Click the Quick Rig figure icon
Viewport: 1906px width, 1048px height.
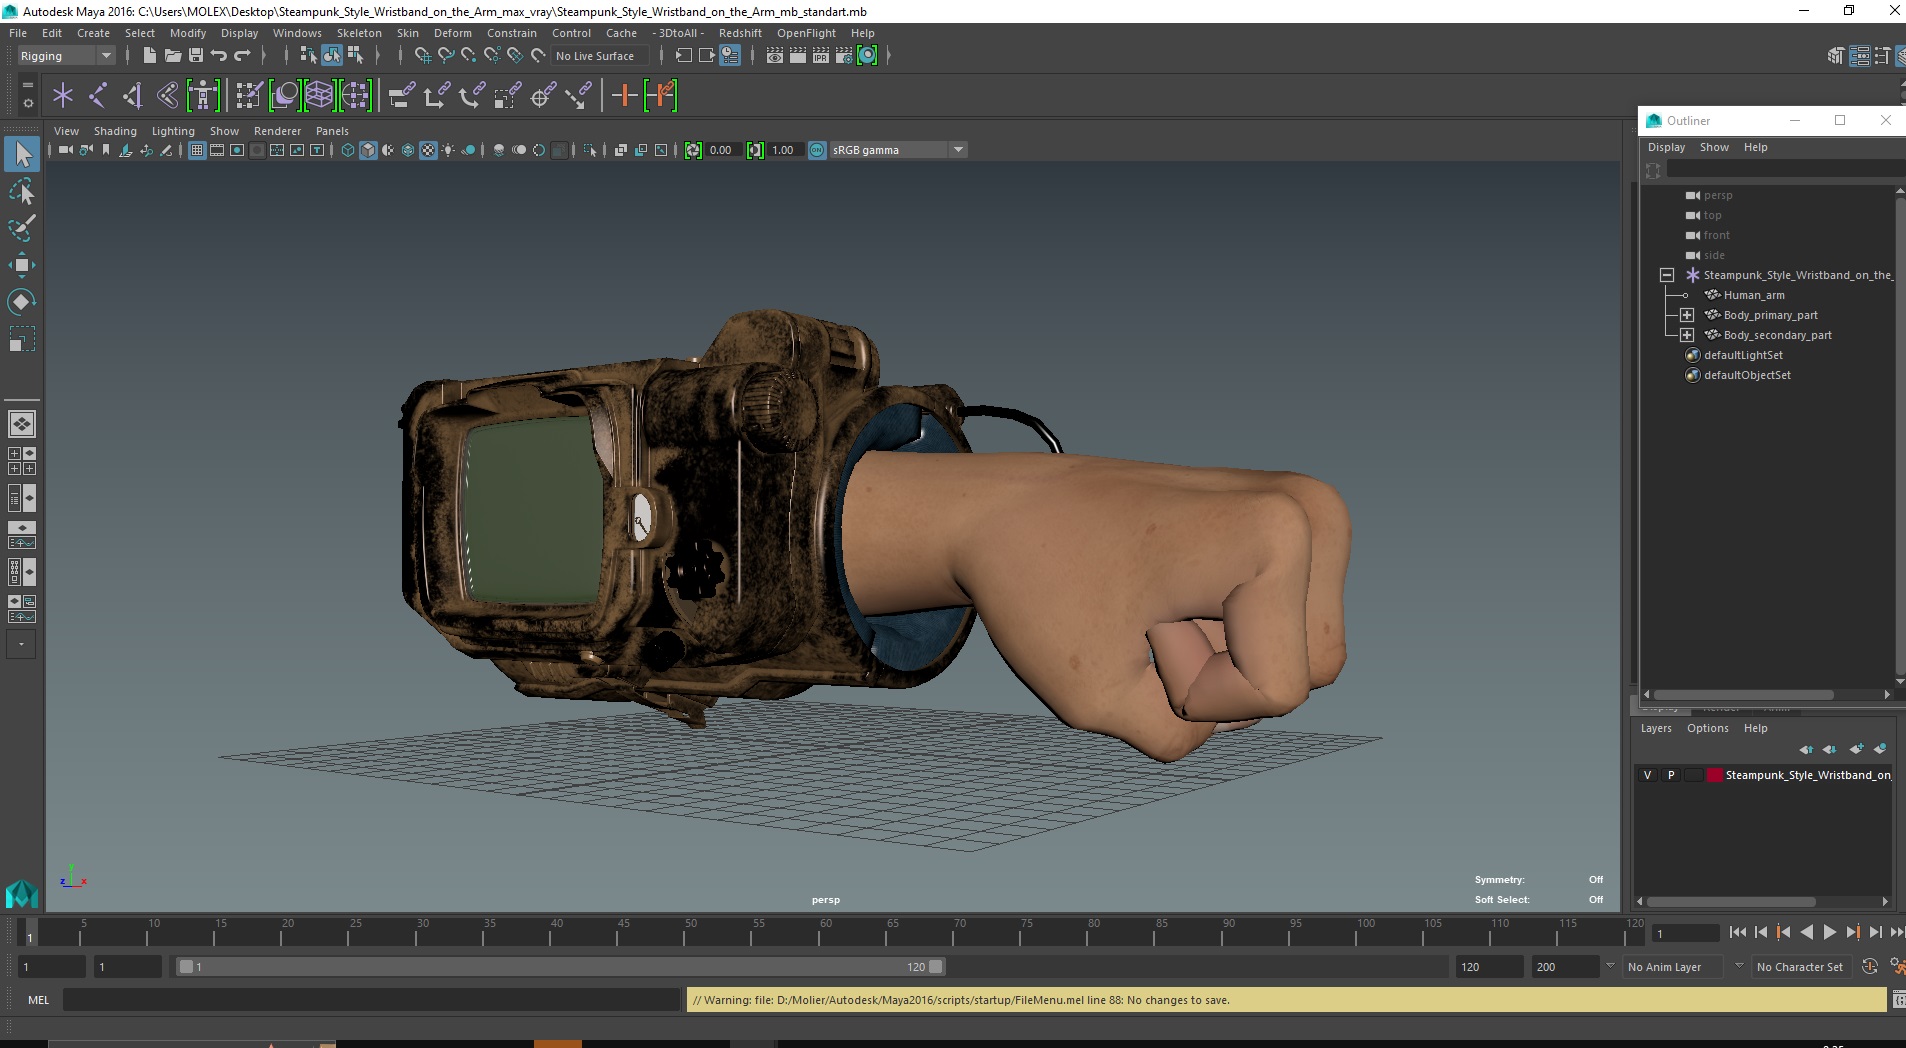pos(203,96)
